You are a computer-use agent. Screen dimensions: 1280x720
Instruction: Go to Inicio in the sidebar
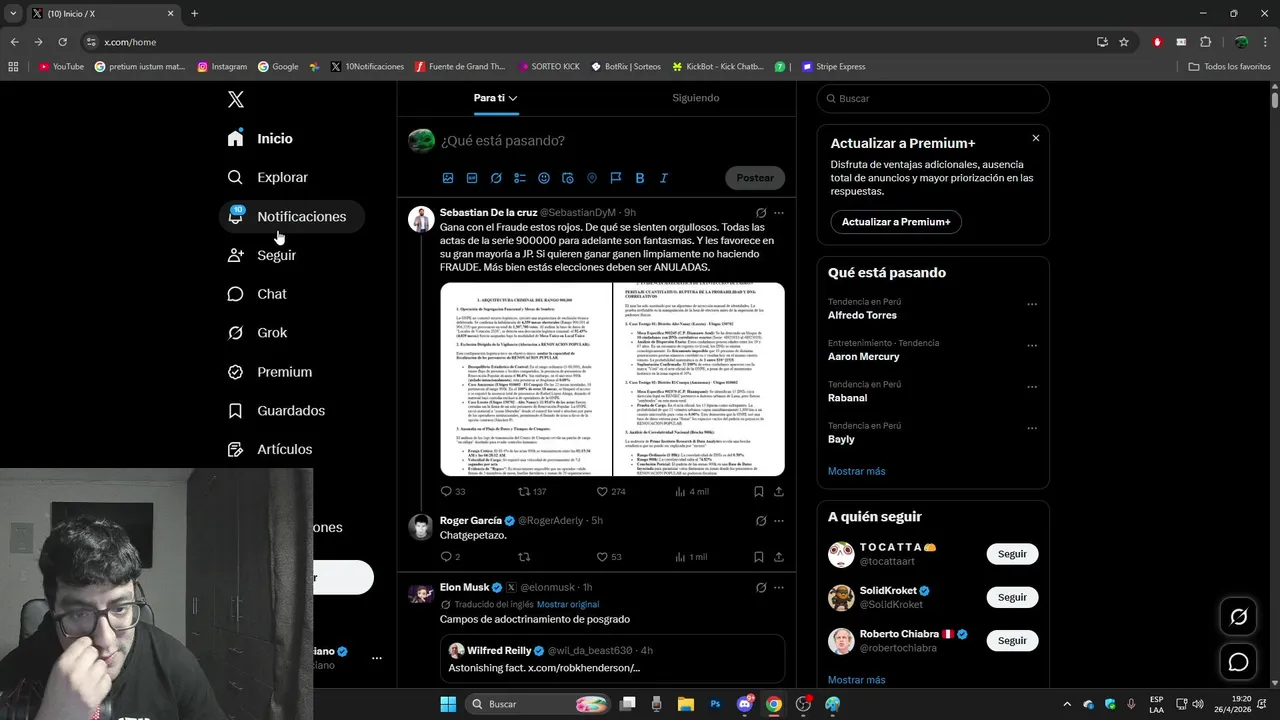point(261,139)
